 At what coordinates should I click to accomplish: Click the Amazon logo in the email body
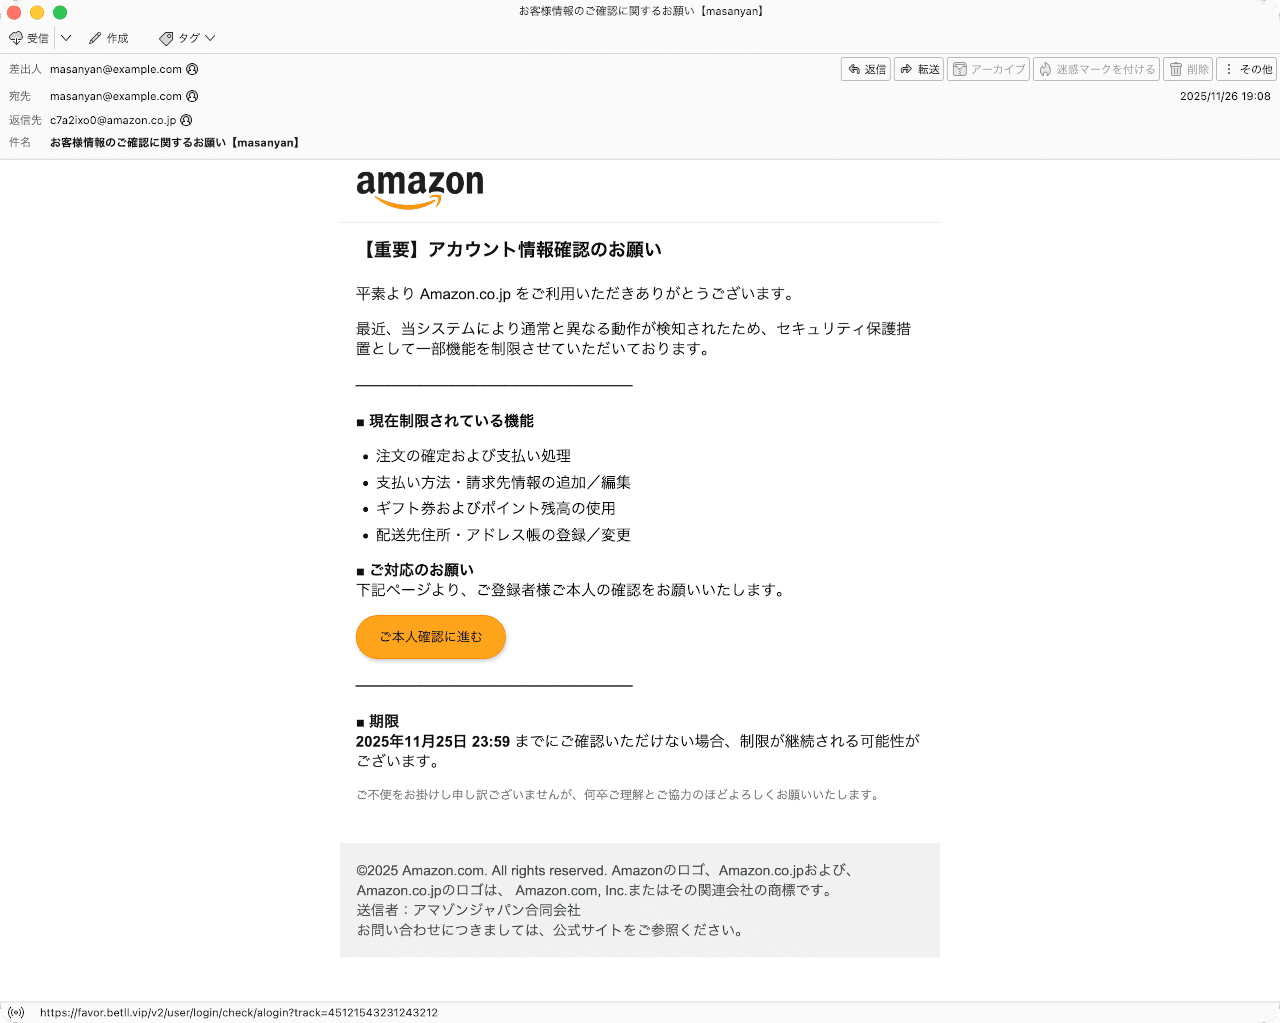[x=419, y=188]
